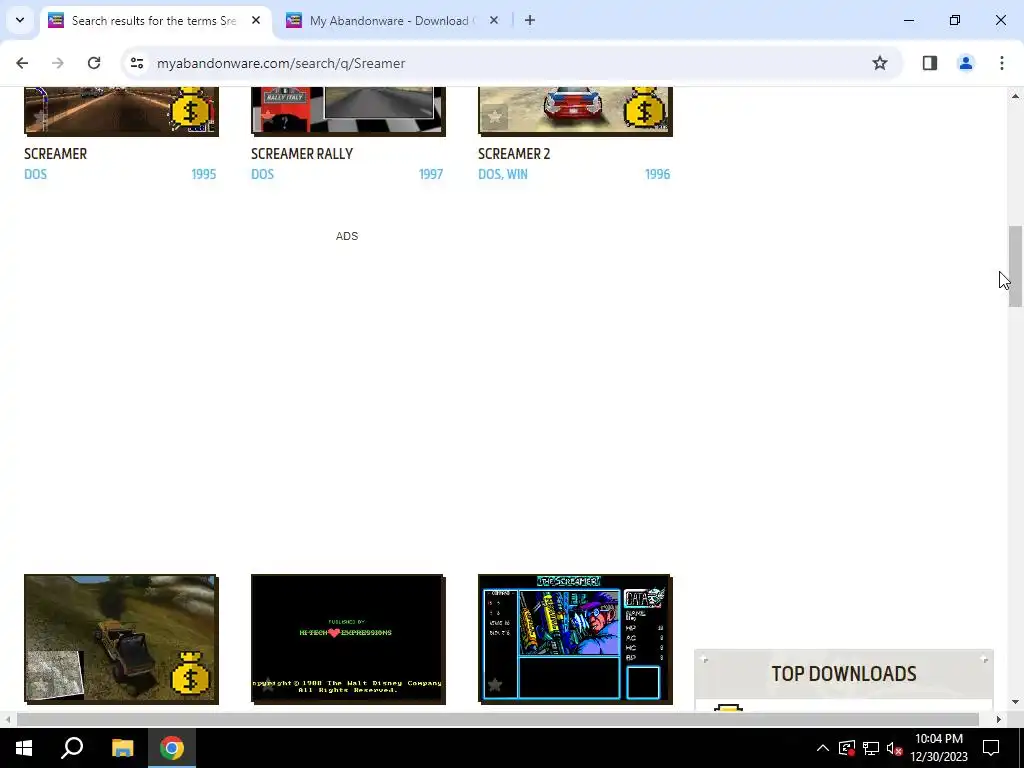Click vertical scrollbar thumb

(1015, 266)
